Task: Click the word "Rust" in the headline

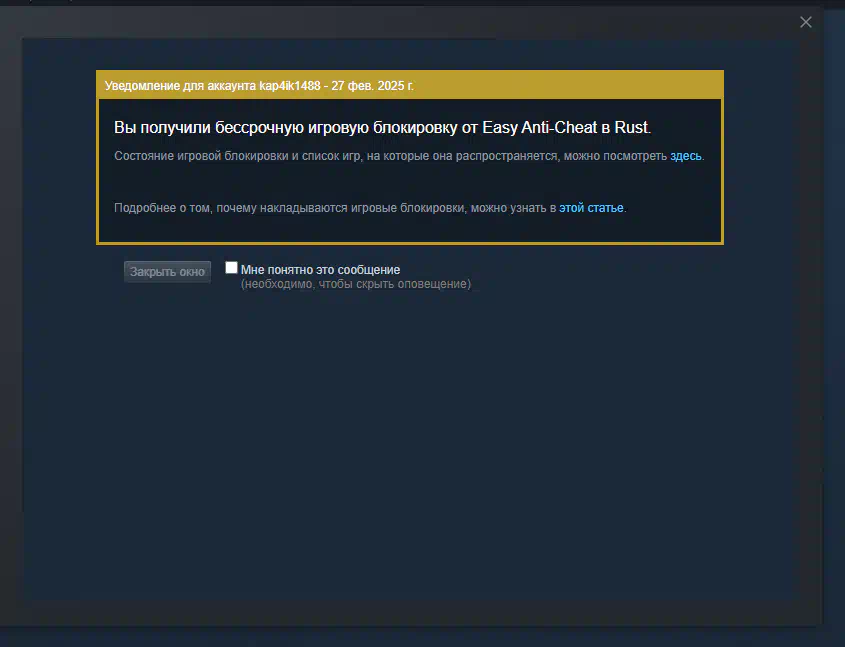Action: pos(631,128)
